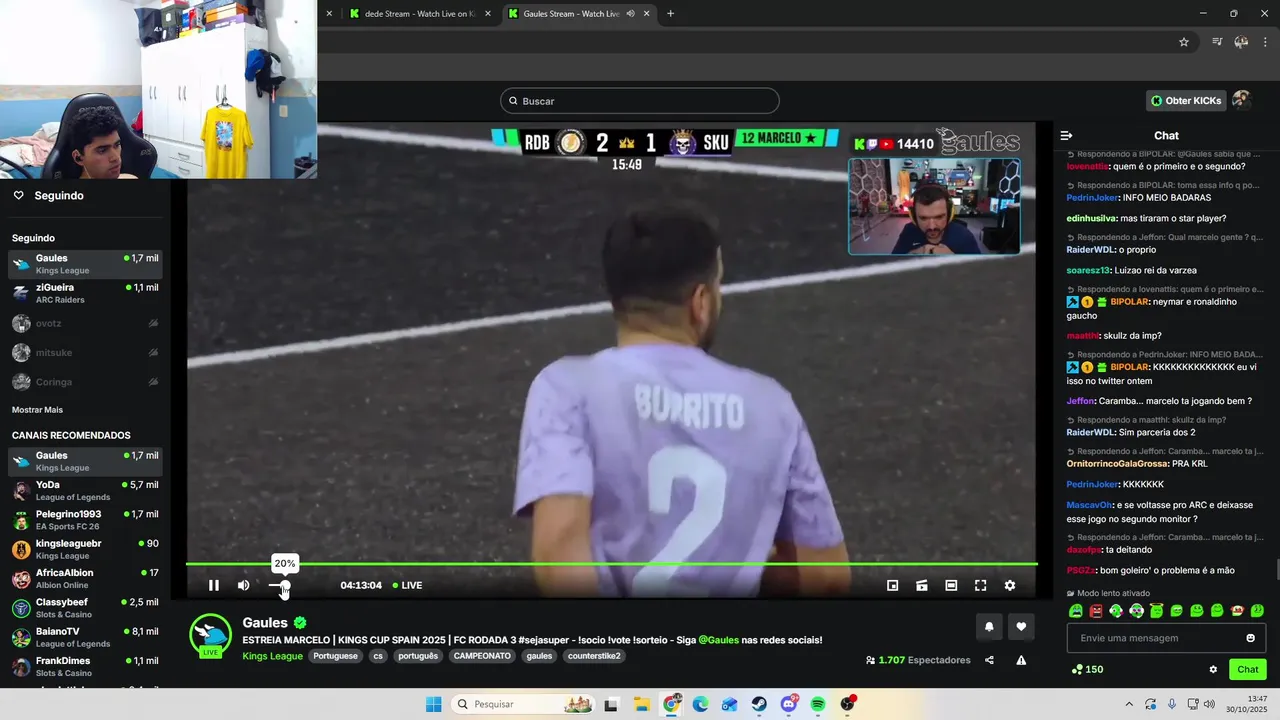The height and width of the screenshot is (720, 1280).
Task: Show hidden system tray icons
Action: [x=1129, y=704]
